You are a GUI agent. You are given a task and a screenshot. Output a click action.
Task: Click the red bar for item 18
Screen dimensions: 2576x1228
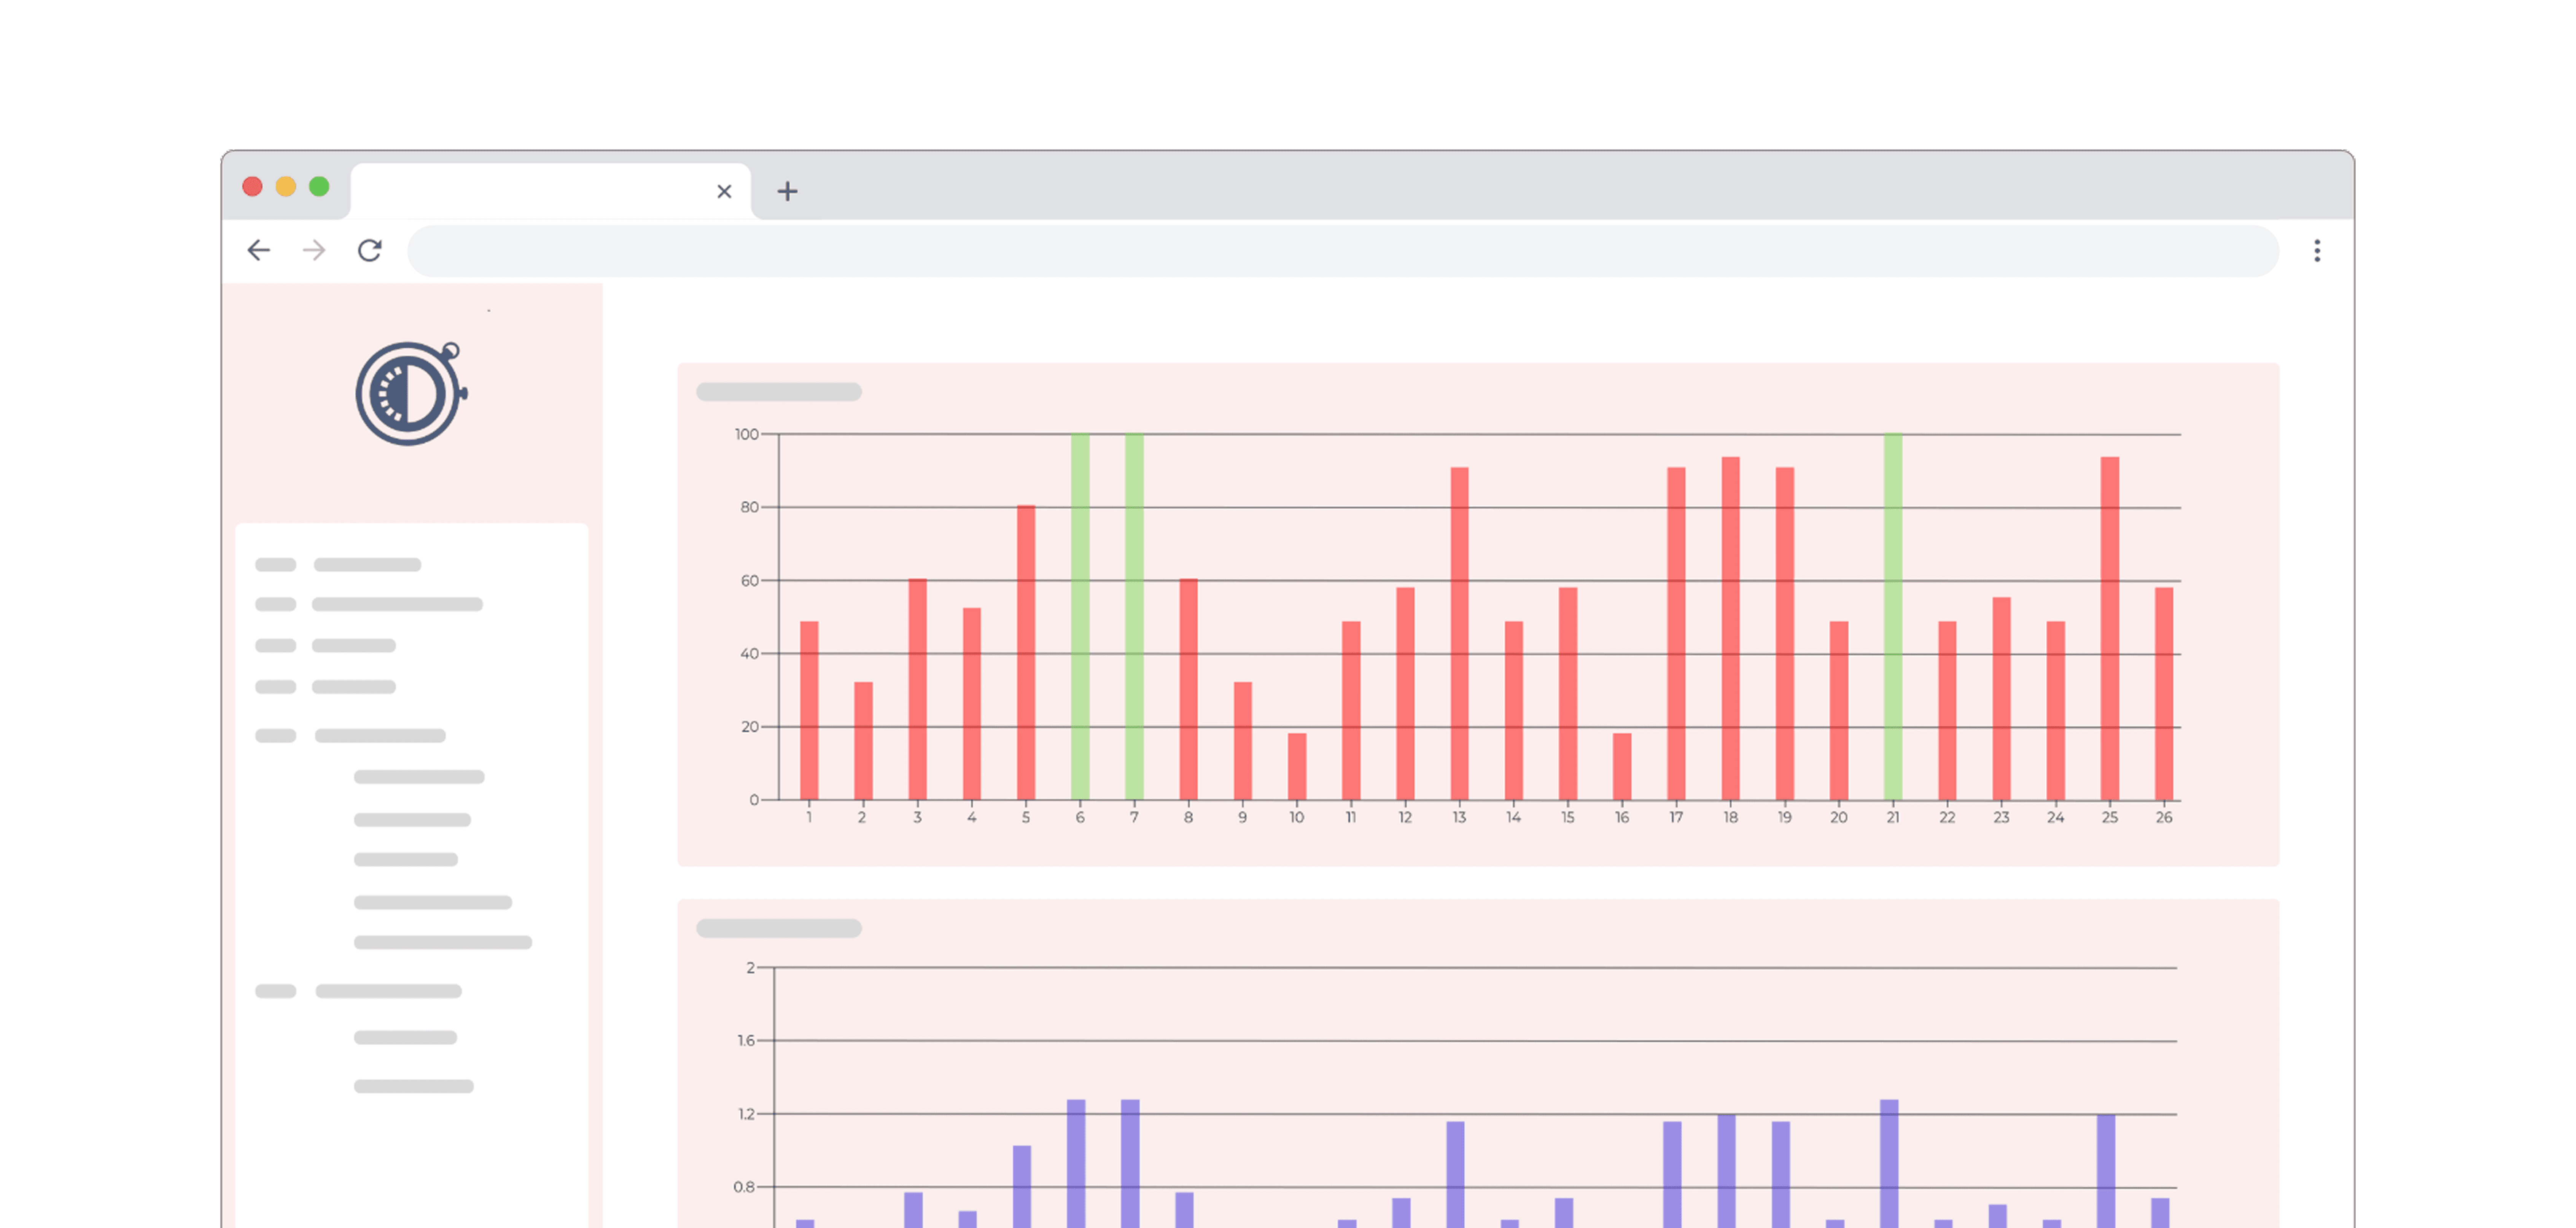tap(1731, 629)
